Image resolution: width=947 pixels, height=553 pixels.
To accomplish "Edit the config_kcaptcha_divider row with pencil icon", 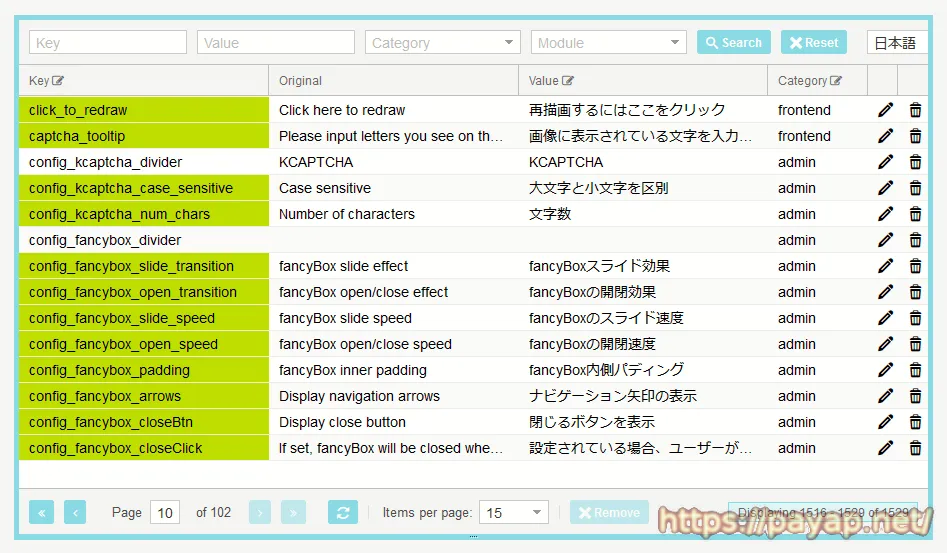I will (x=885, y=162).
